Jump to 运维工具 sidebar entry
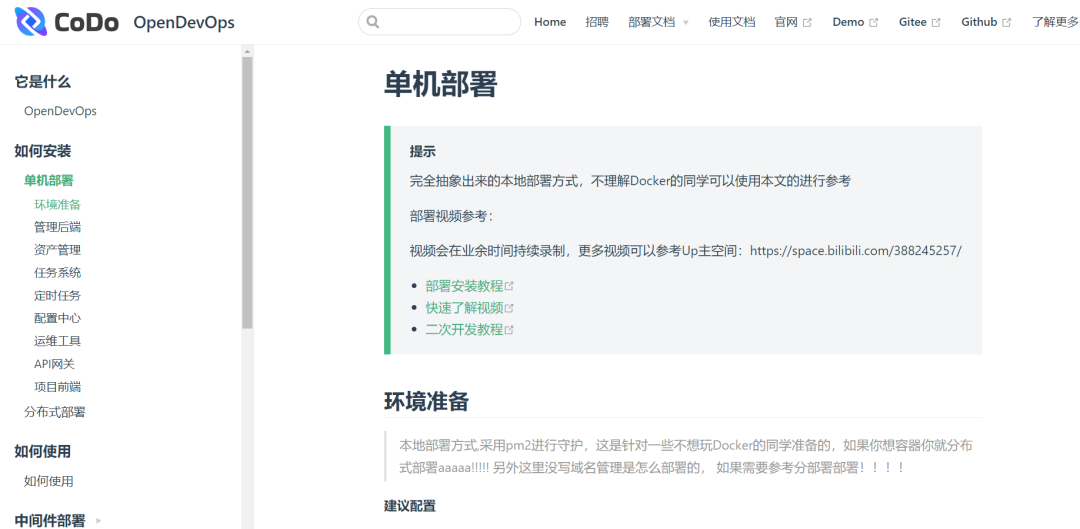 pyautogui.click(x=57, y=341)
